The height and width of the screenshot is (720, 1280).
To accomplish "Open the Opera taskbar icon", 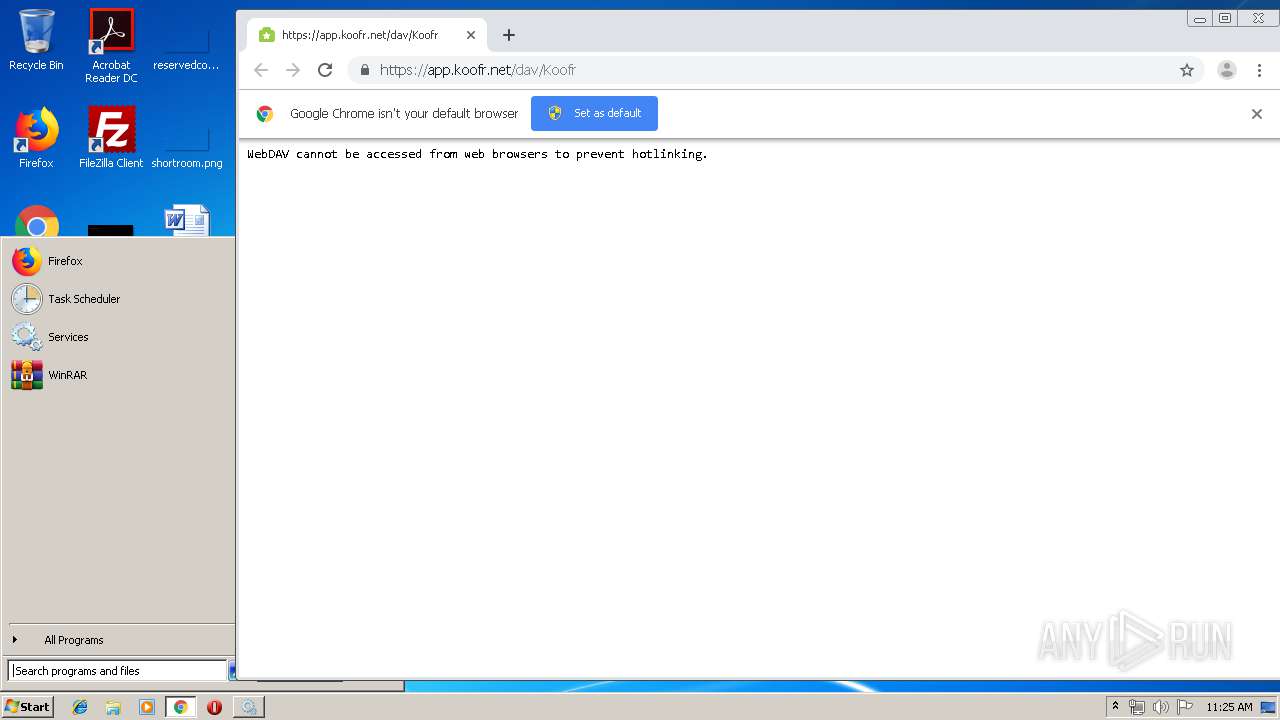I will point(214,707).
